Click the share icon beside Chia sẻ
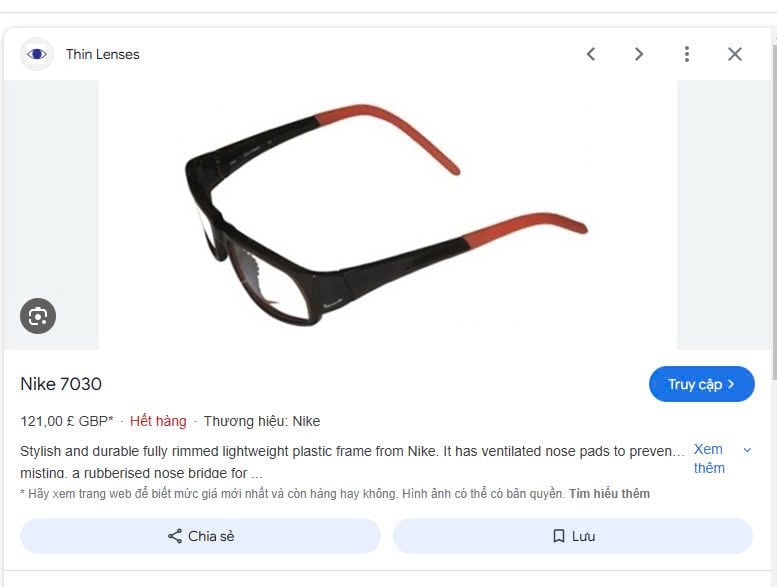777x587 pixels. [x=175, y=536]
